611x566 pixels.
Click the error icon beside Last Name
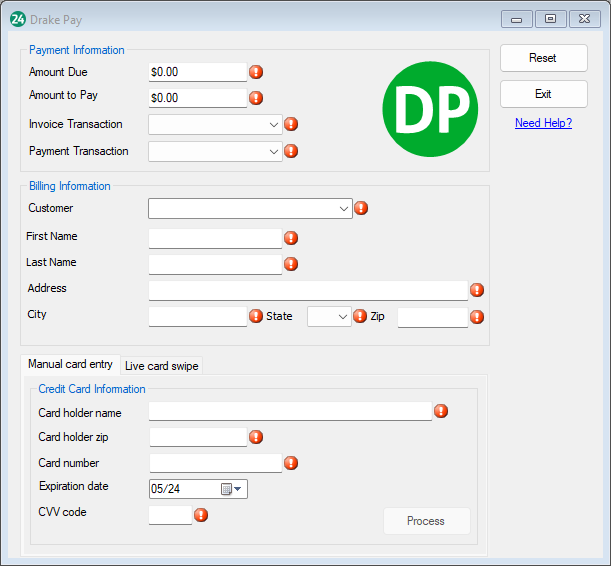(291, 264)
